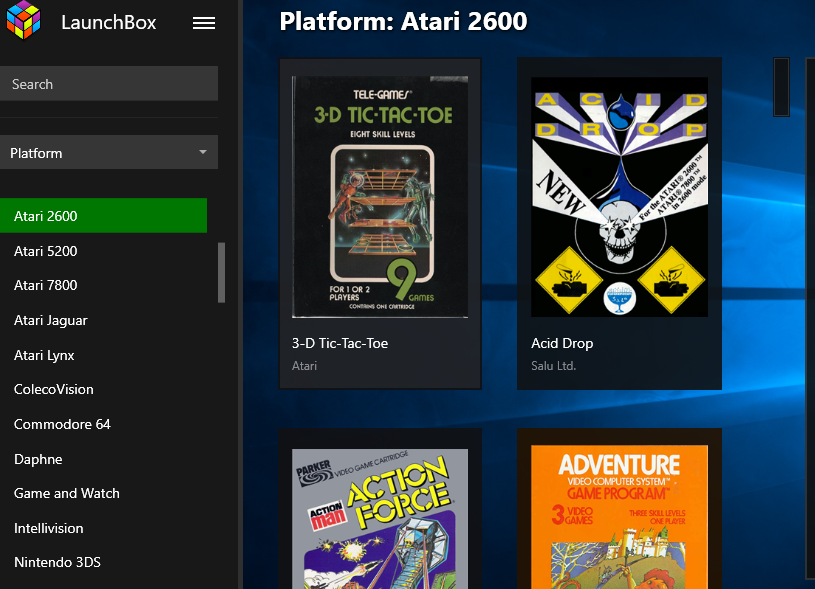
Task: Click the 3-D Tic-Tac-Toe box art
Action: [380, 197]
